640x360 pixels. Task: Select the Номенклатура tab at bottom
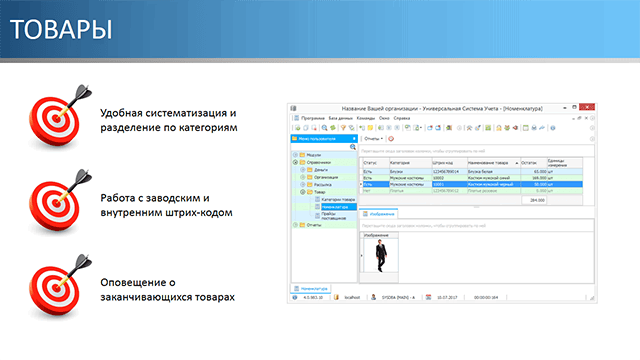[x=311, y=289]
